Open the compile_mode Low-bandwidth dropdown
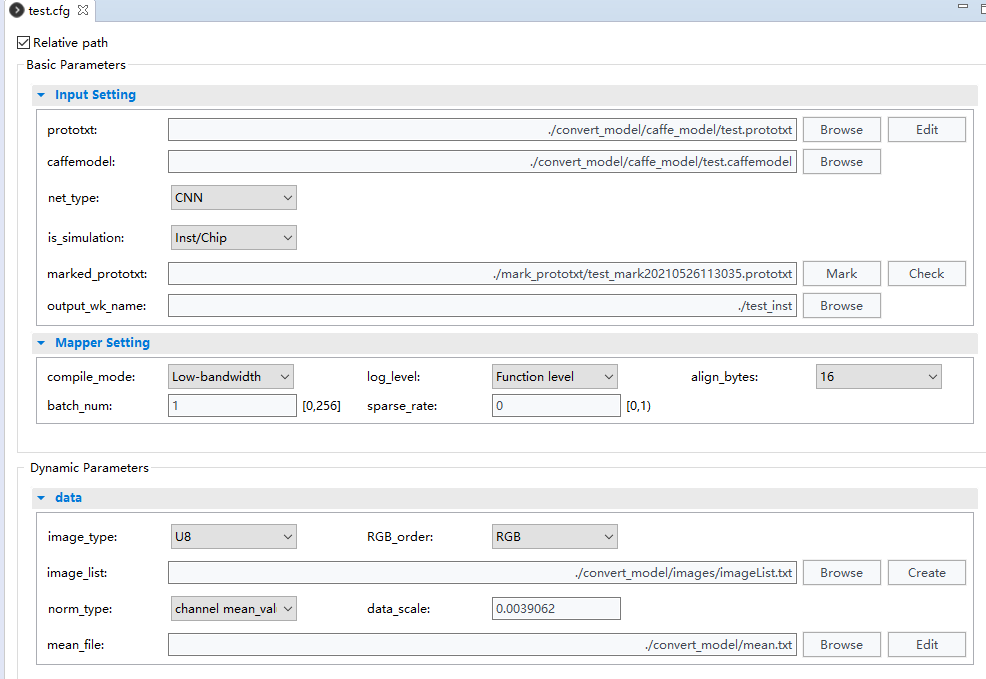Screen dimensions: 986x679 (231, 377)
